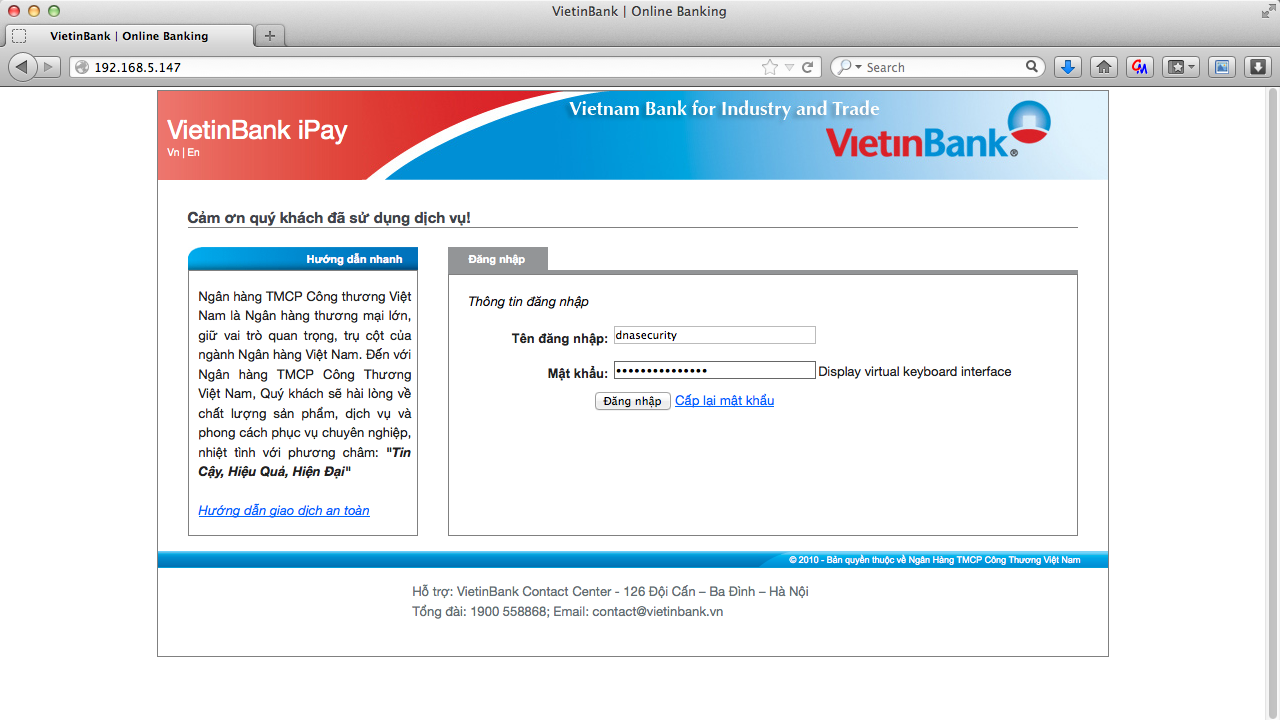Viewport: 1280px width, 720px height.
Task: Expand the URL history dropdown arrow
Action: coord(789,67)
